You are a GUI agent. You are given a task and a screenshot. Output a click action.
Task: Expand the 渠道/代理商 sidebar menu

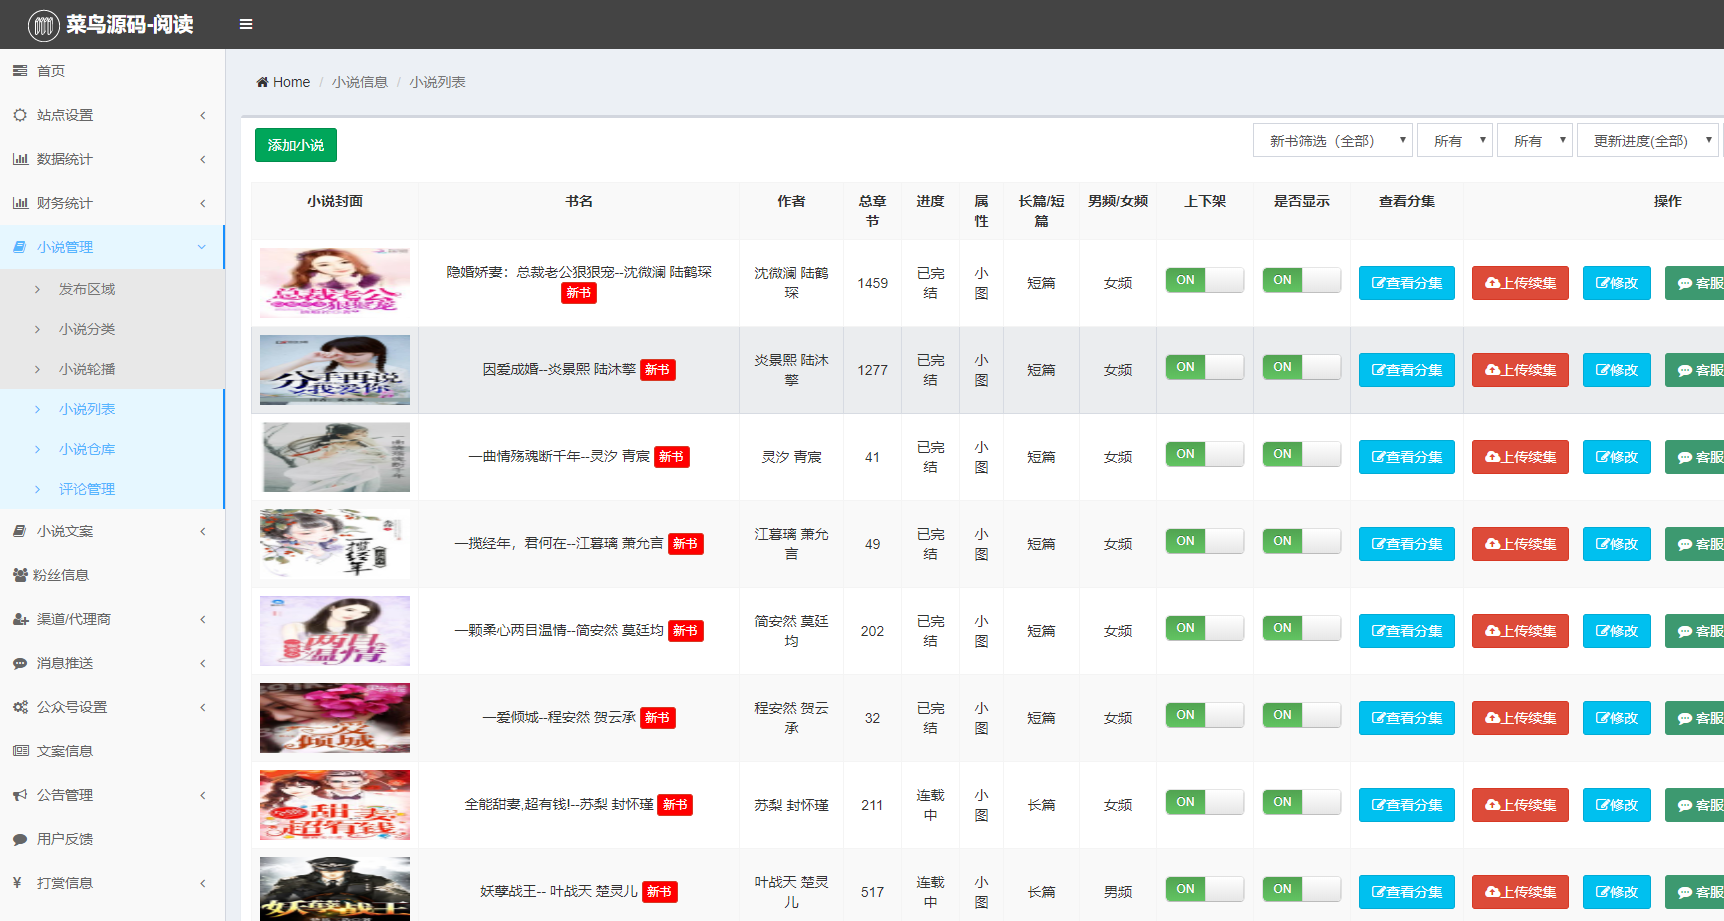[x=112, y=619]
